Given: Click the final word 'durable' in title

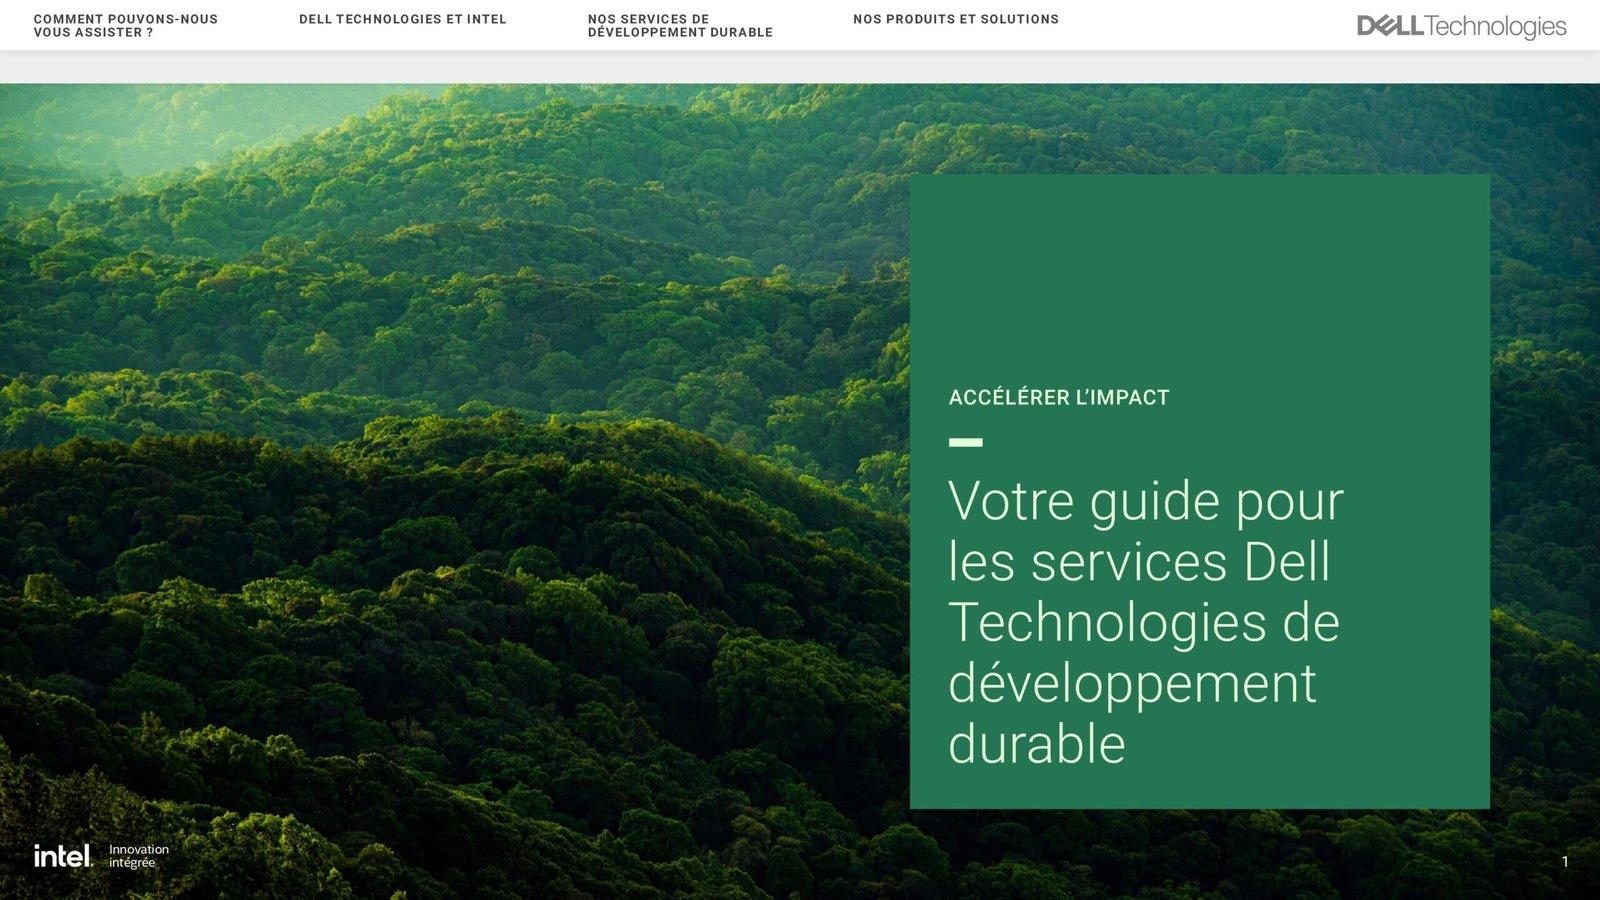Looking at the screenshot, I should point(1036,744).
